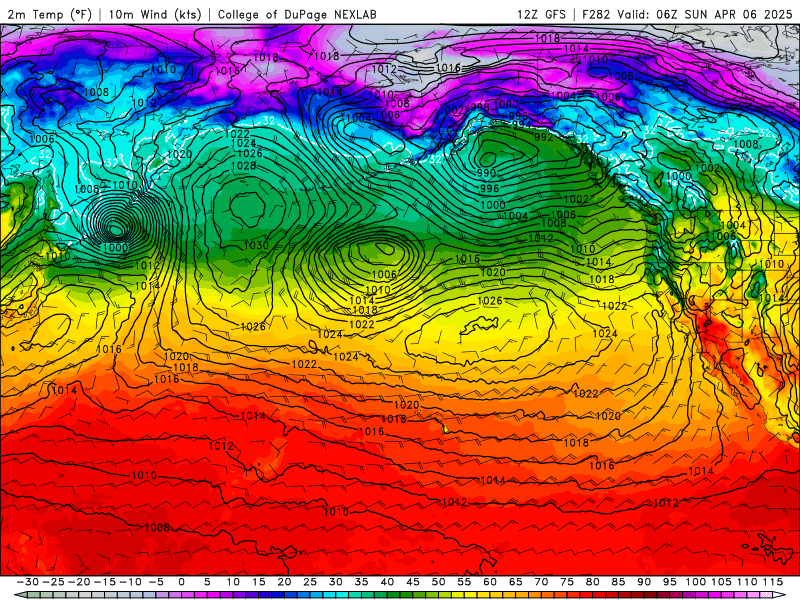The image size is (800, 600).
Task: Click the 15 colorbar label
Action: 259,582
